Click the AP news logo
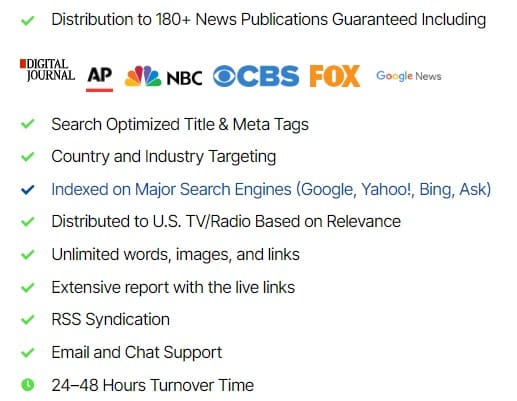 (x=99, y=78)
